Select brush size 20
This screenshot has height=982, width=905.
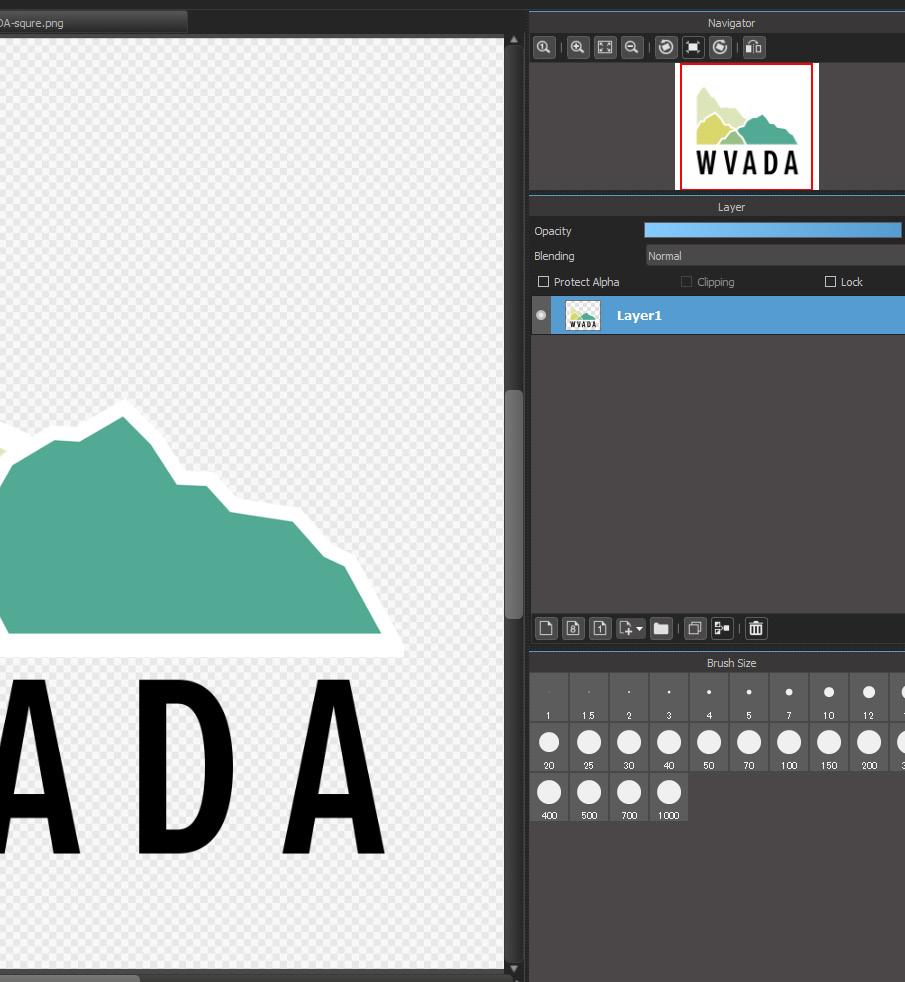549,748
